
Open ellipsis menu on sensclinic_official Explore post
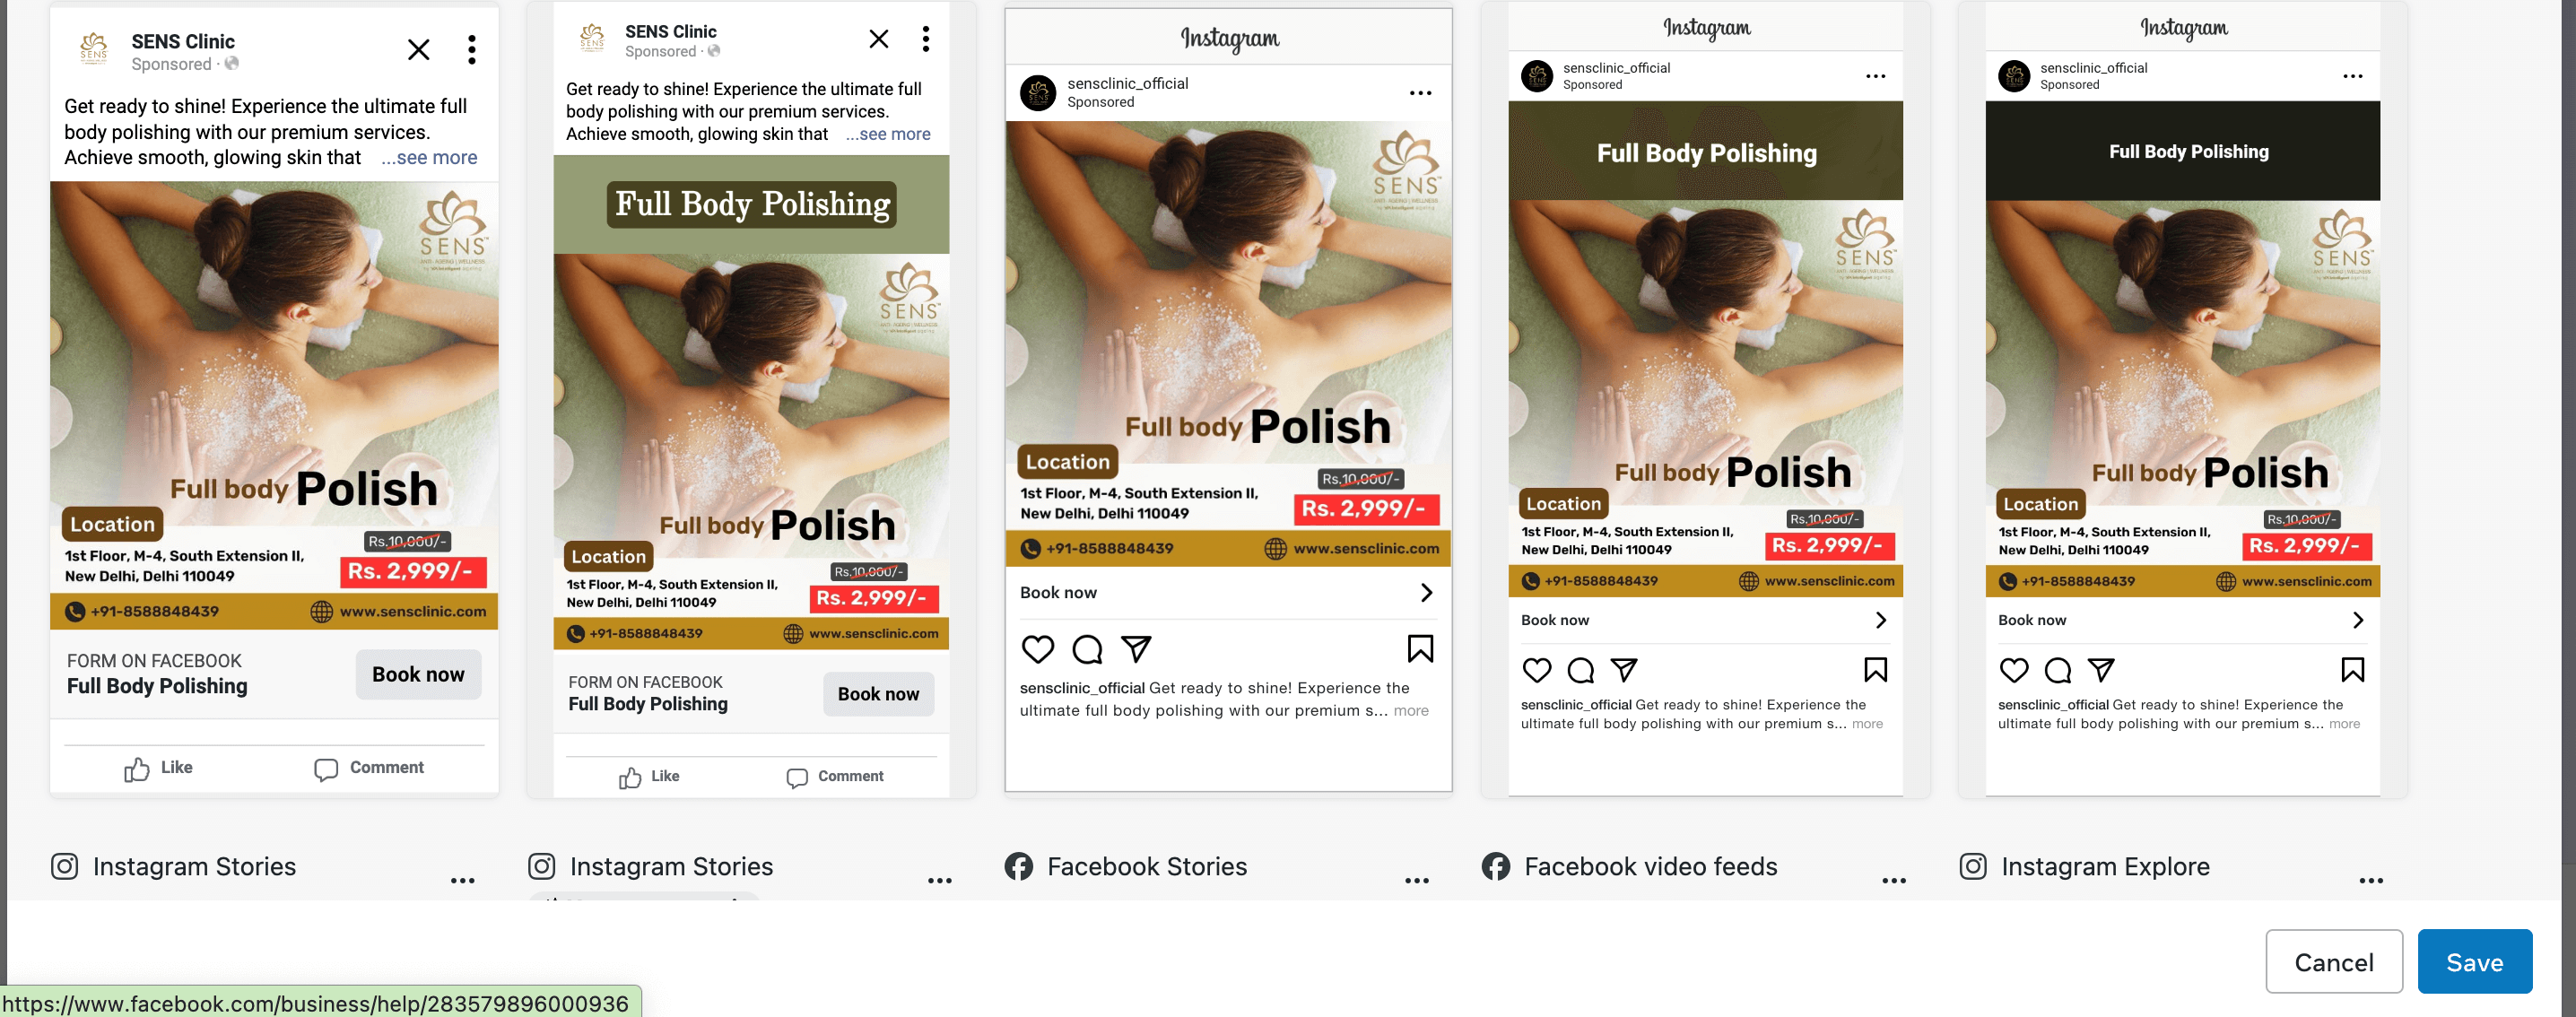[x=2352, y=76]
